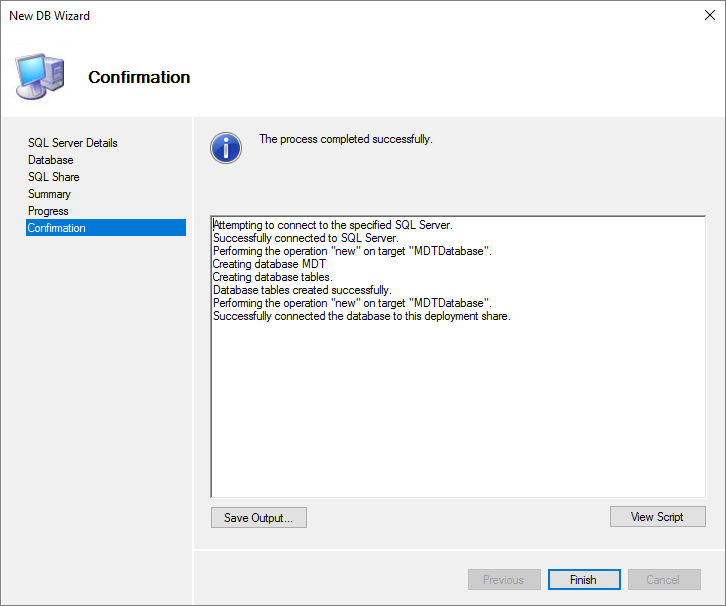The width and height of the screenshot is (726, 606).
Task: Click 'Database tables created successfully' line
Action: [302, 290]
